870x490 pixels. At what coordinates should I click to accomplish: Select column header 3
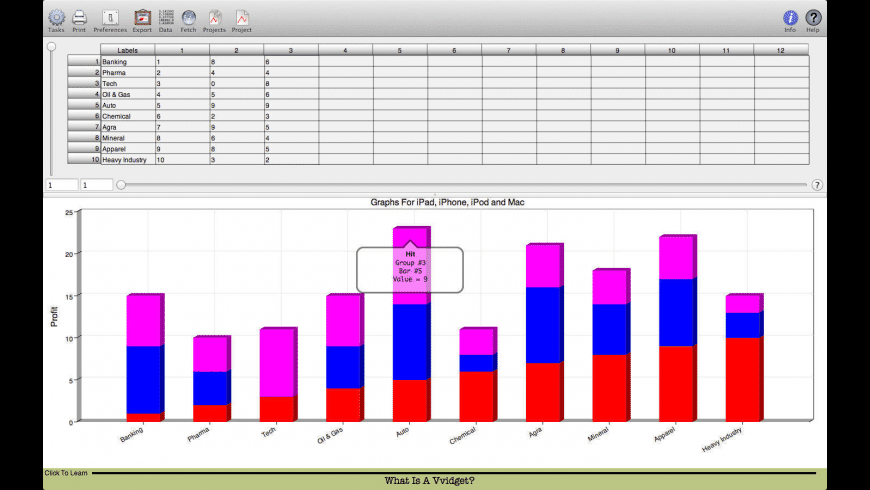pos(291,50)
